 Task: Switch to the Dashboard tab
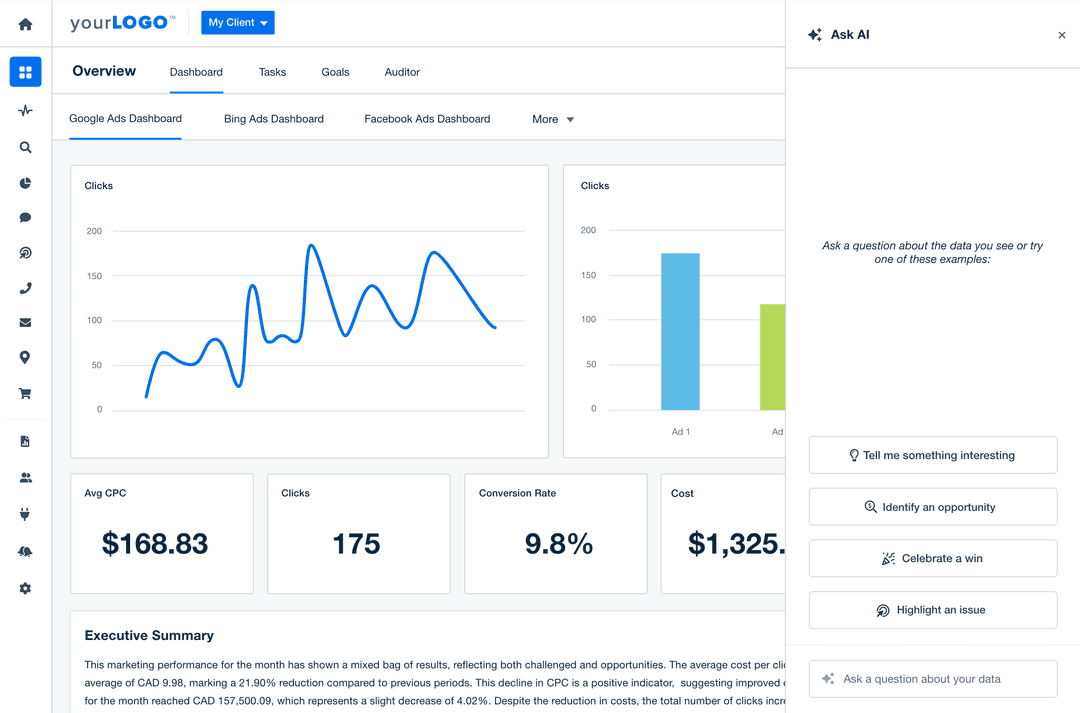[196, 72]
